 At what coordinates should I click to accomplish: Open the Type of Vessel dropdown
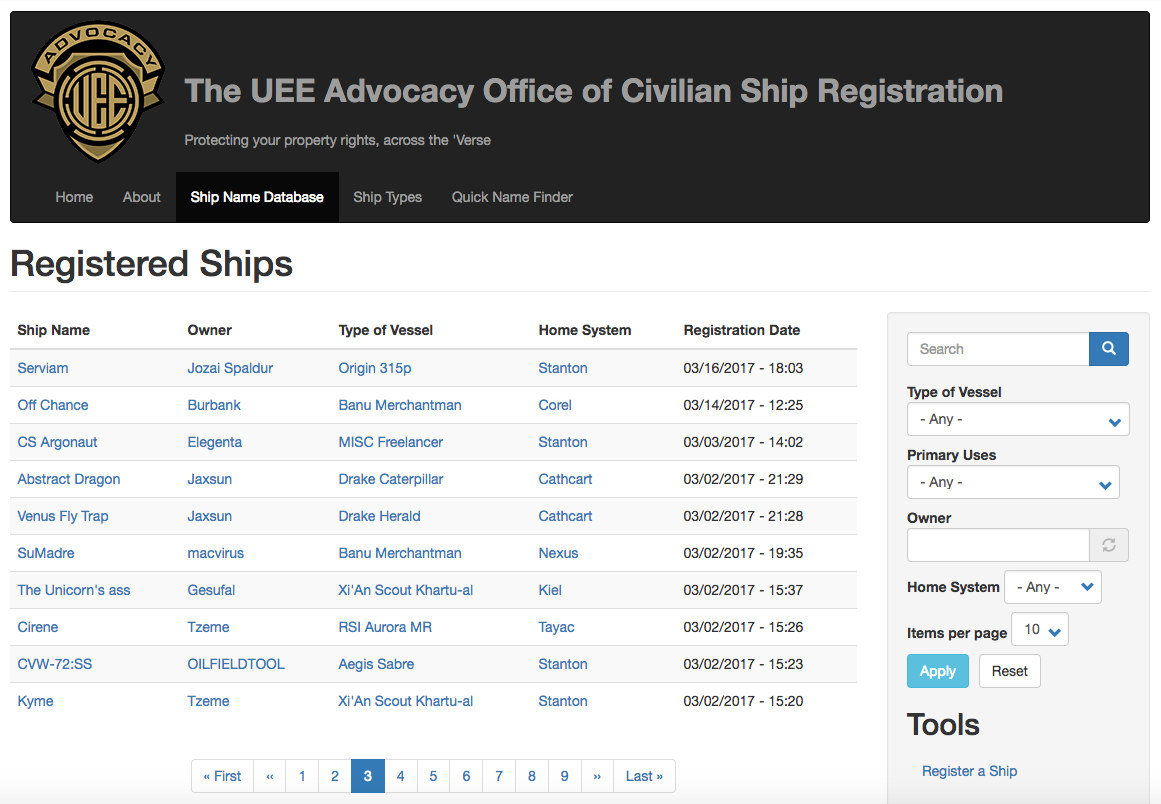[1017, 420]
